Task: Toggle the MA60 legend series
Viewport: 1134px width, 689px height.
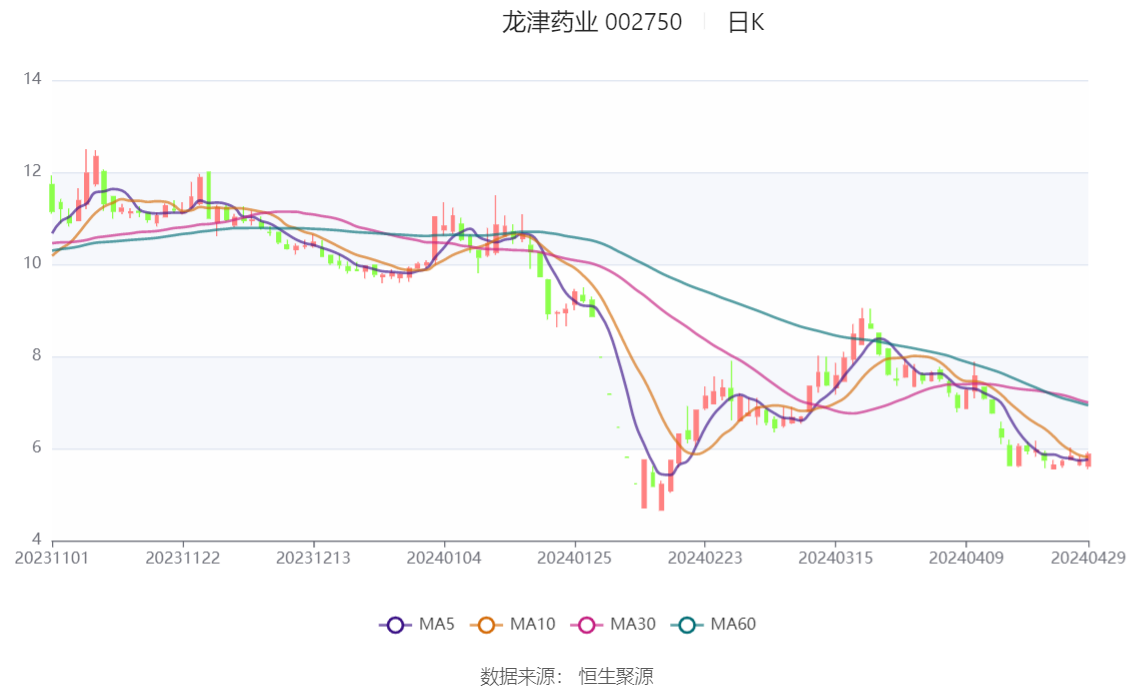Action: tap(714, 624)
